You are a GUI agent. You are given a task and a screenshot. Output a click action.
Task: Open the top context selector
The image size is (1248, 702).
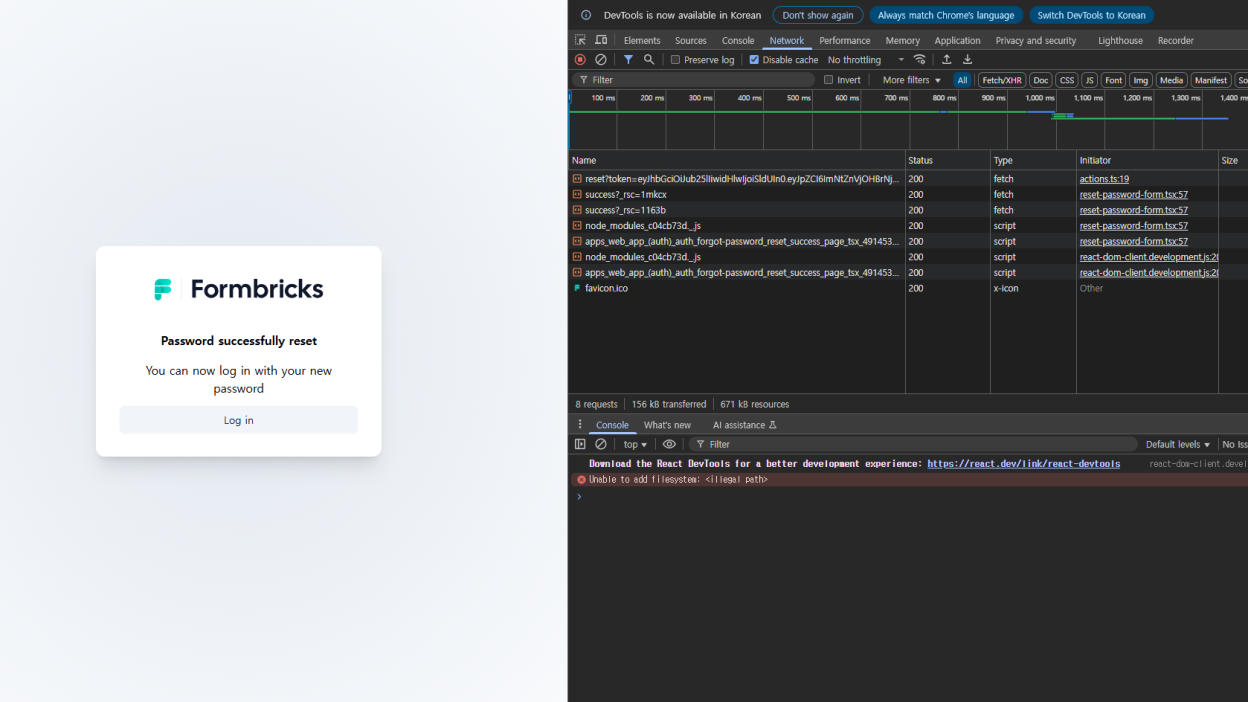click(635, 444)
